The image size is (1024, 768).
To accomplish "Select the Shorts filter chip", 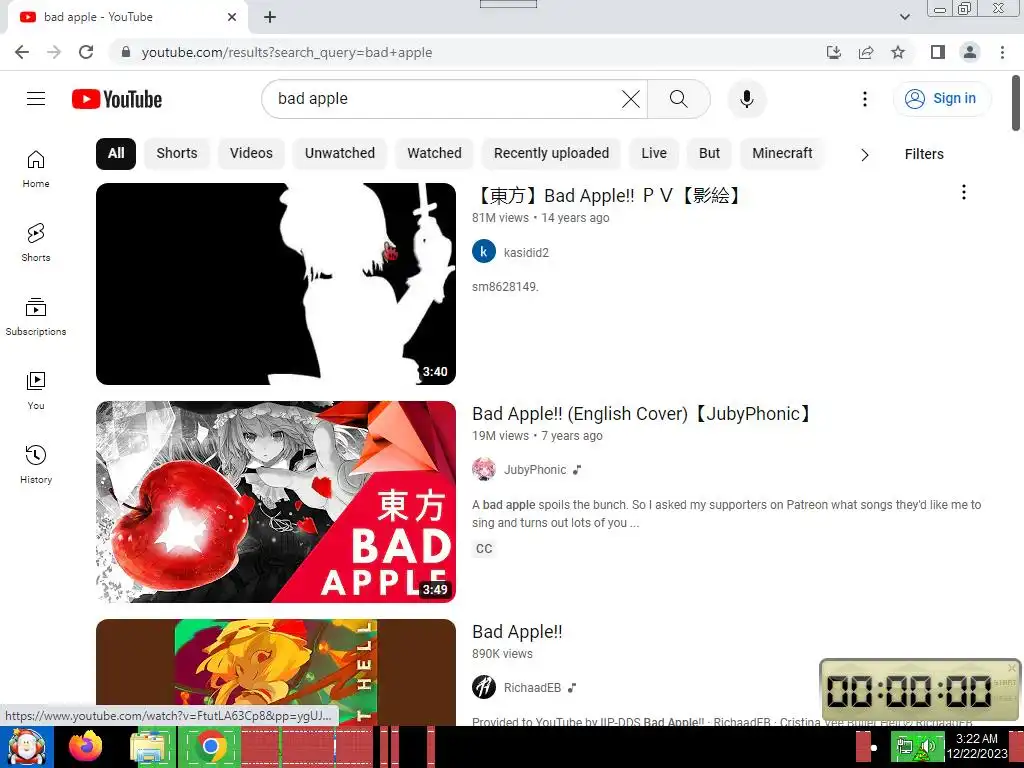I will [x=177, y=153].
